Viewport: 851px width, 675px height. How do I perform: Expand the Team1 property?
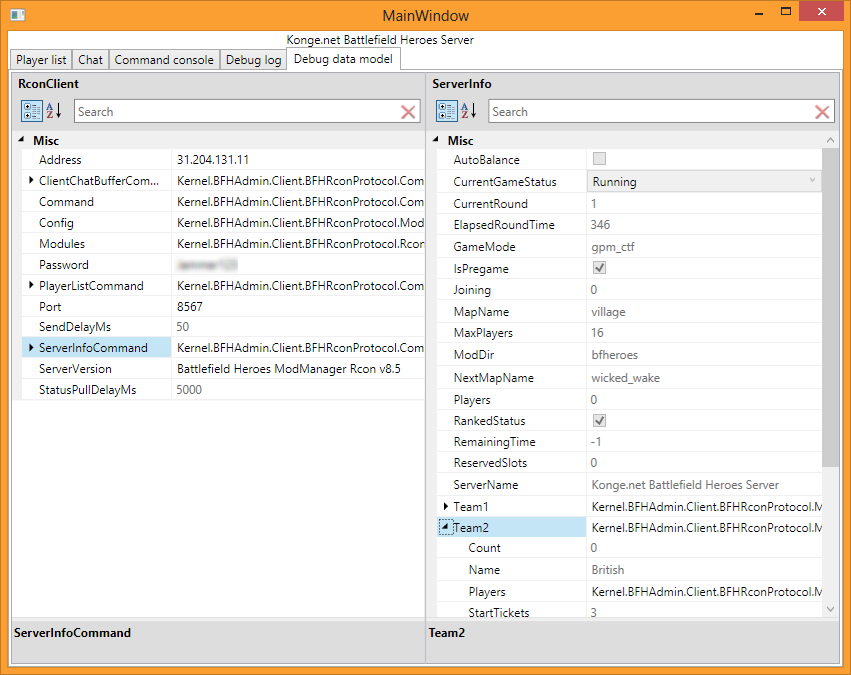click(446, 506)
